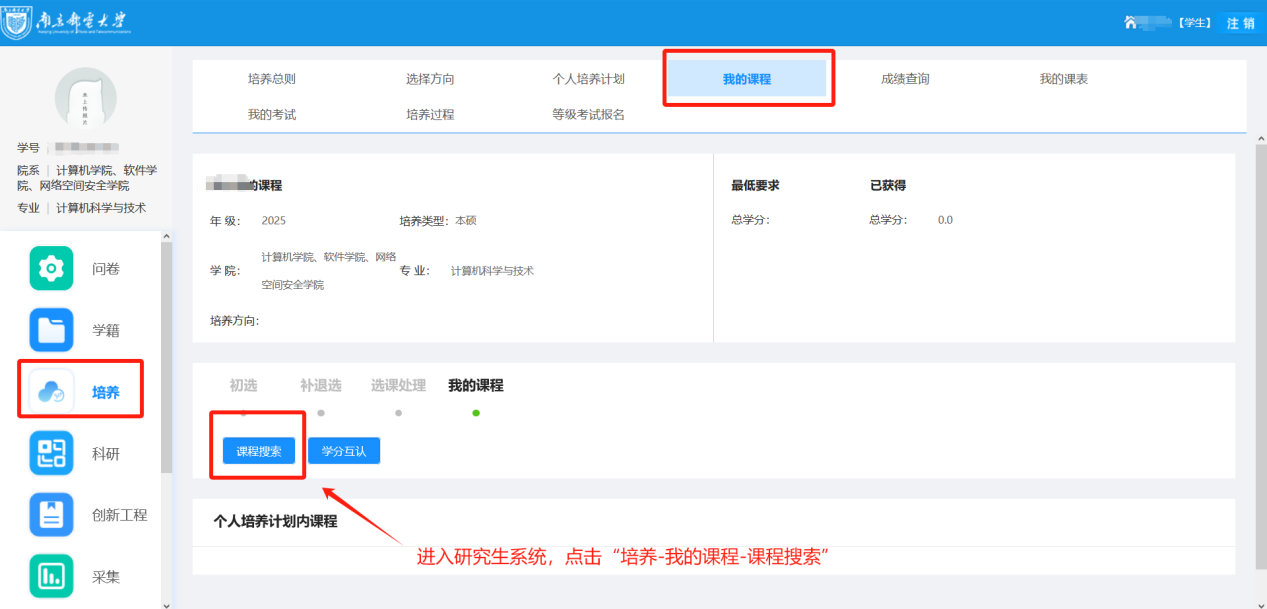The image size is (1267, 609).
Task: Open the 科研 QR-style icon
Action: (51, 453)
